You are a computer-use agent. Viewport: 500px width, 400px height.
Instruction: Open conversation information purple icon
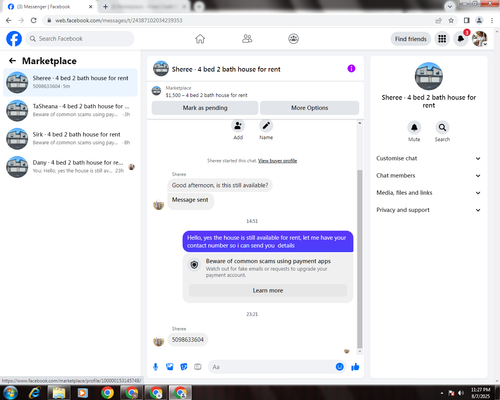[x=351, y=68]
